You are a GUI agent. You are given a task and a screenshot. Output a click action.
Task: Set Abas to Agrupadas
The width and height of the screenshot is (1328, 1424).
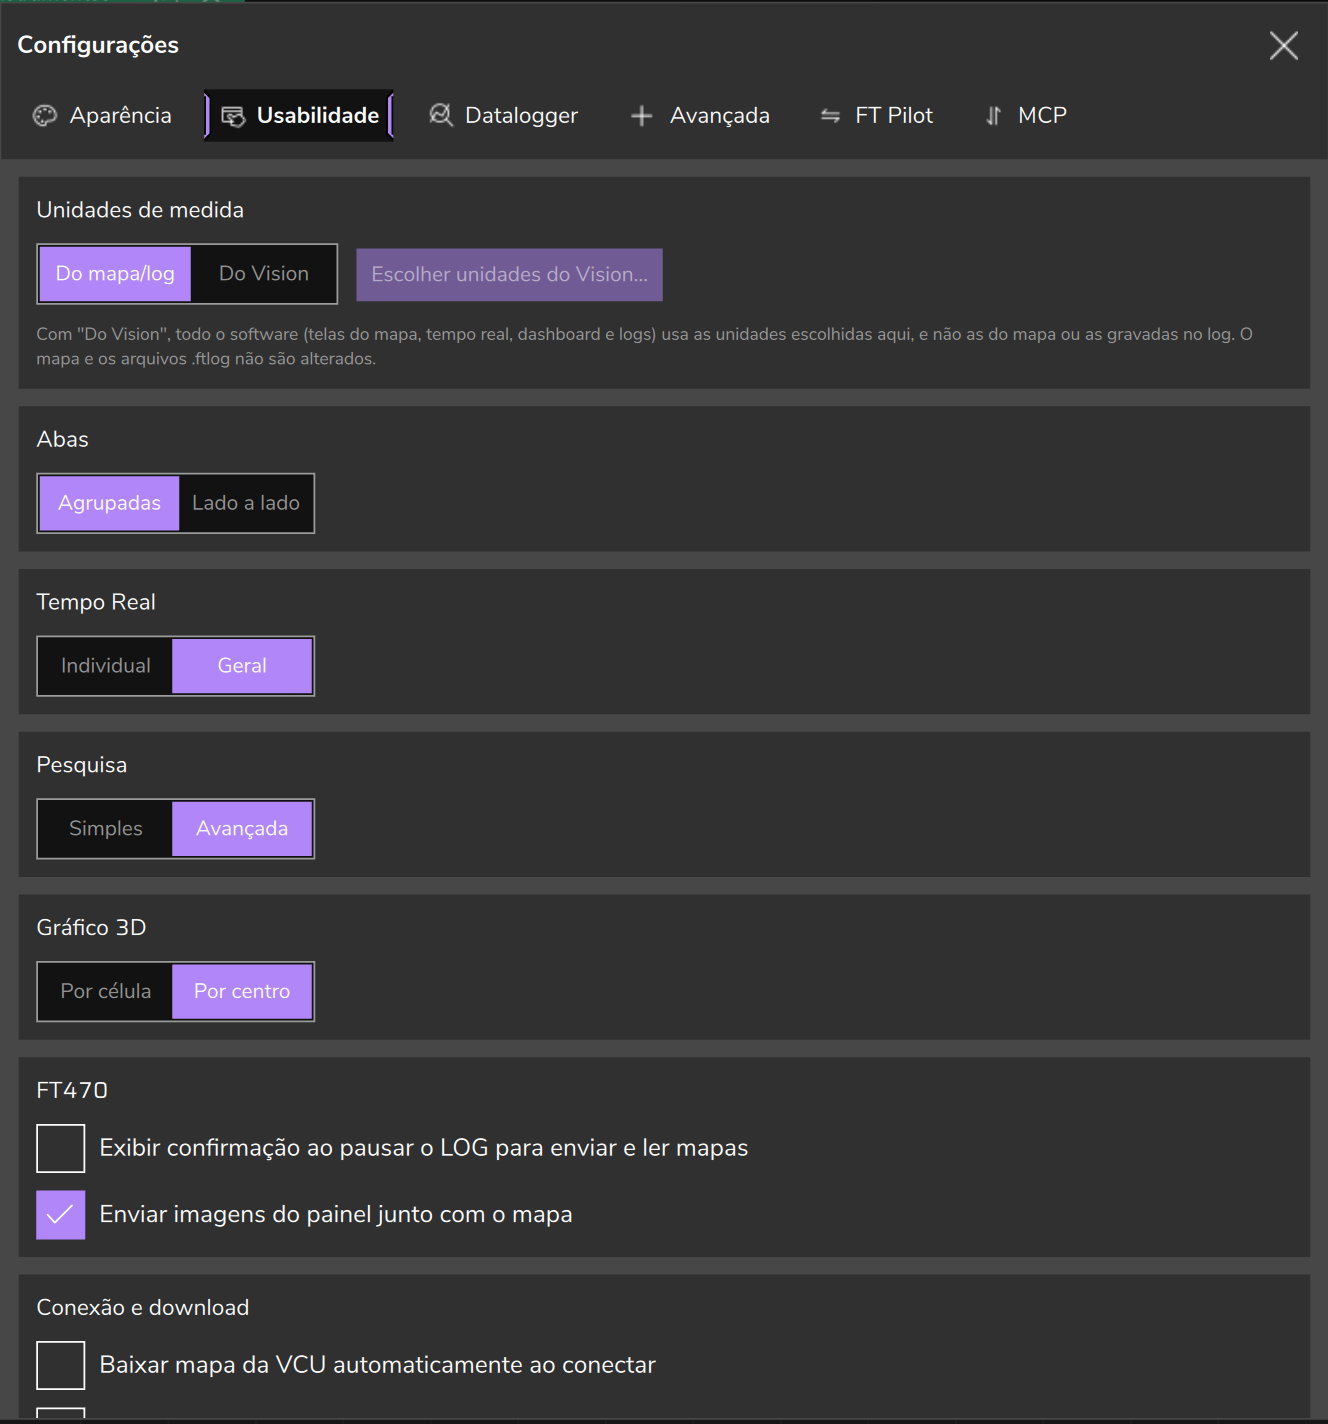(109, 503)
